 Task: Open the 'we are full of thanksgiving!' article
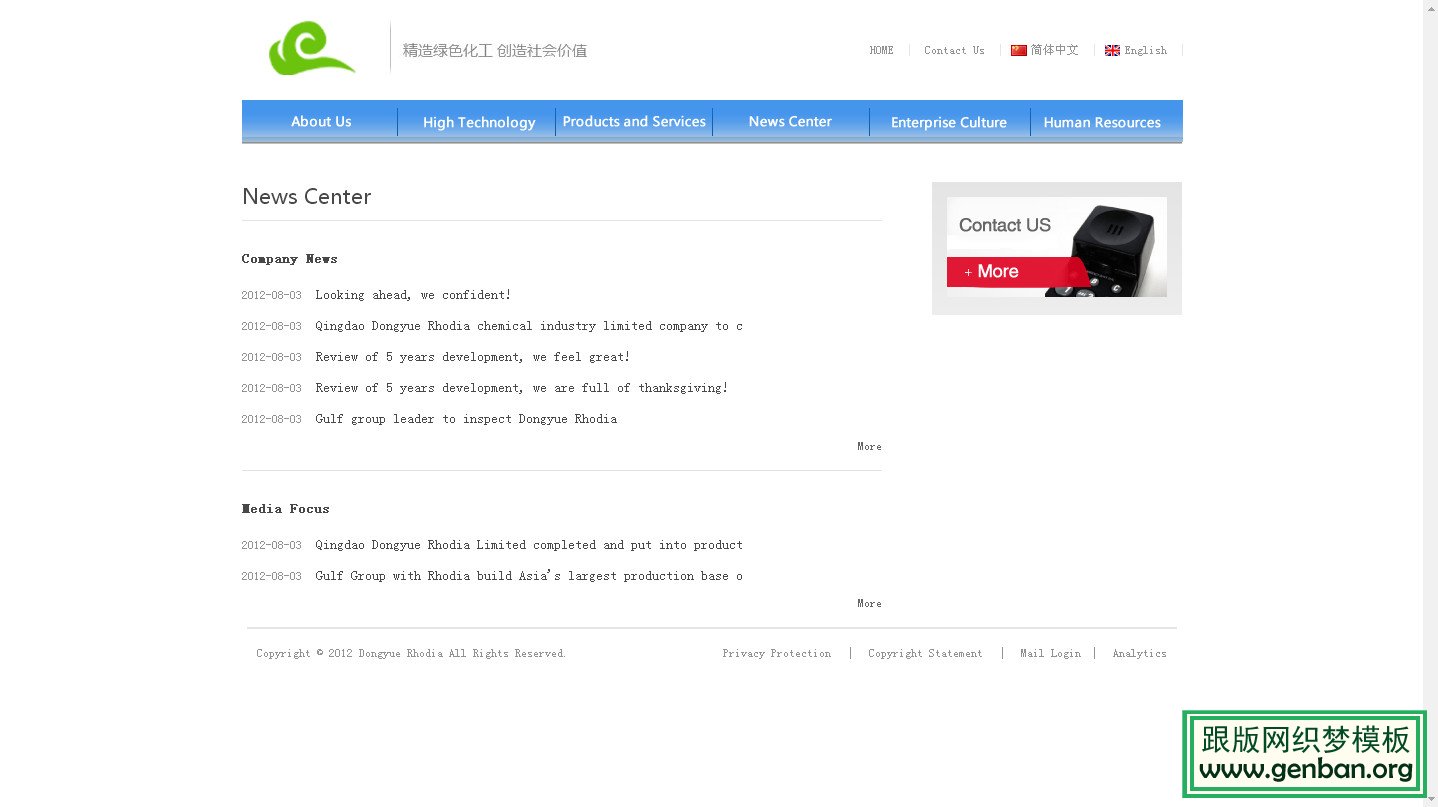(522, 388)
